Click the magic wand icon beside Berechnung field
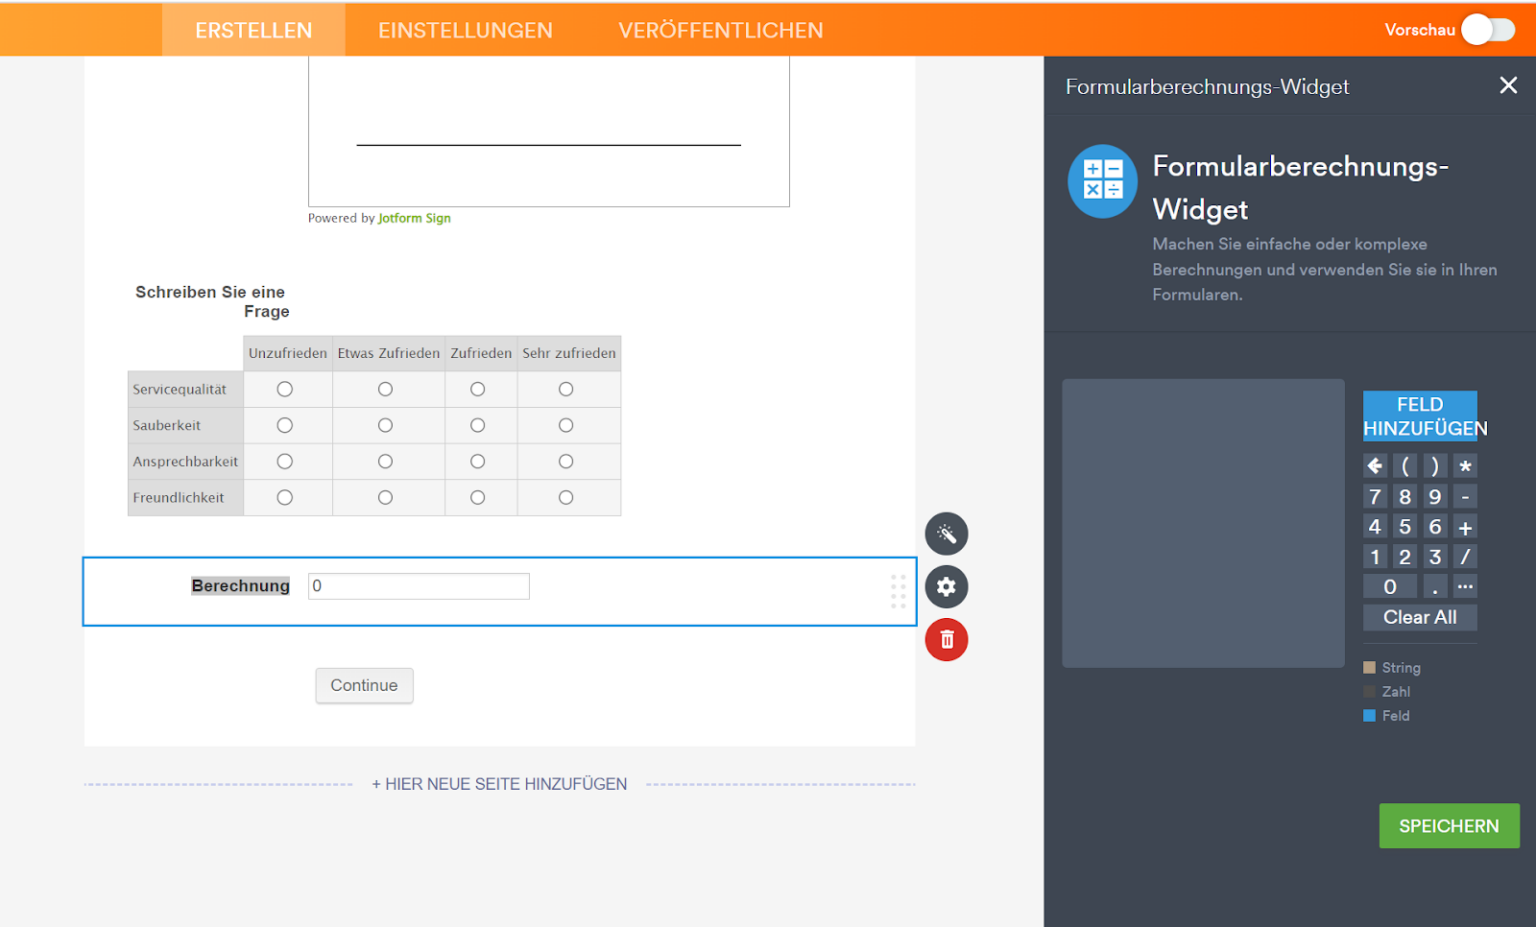Image resolution: width=1536 pixels, height=927 pixels. (x=946, y=533)
